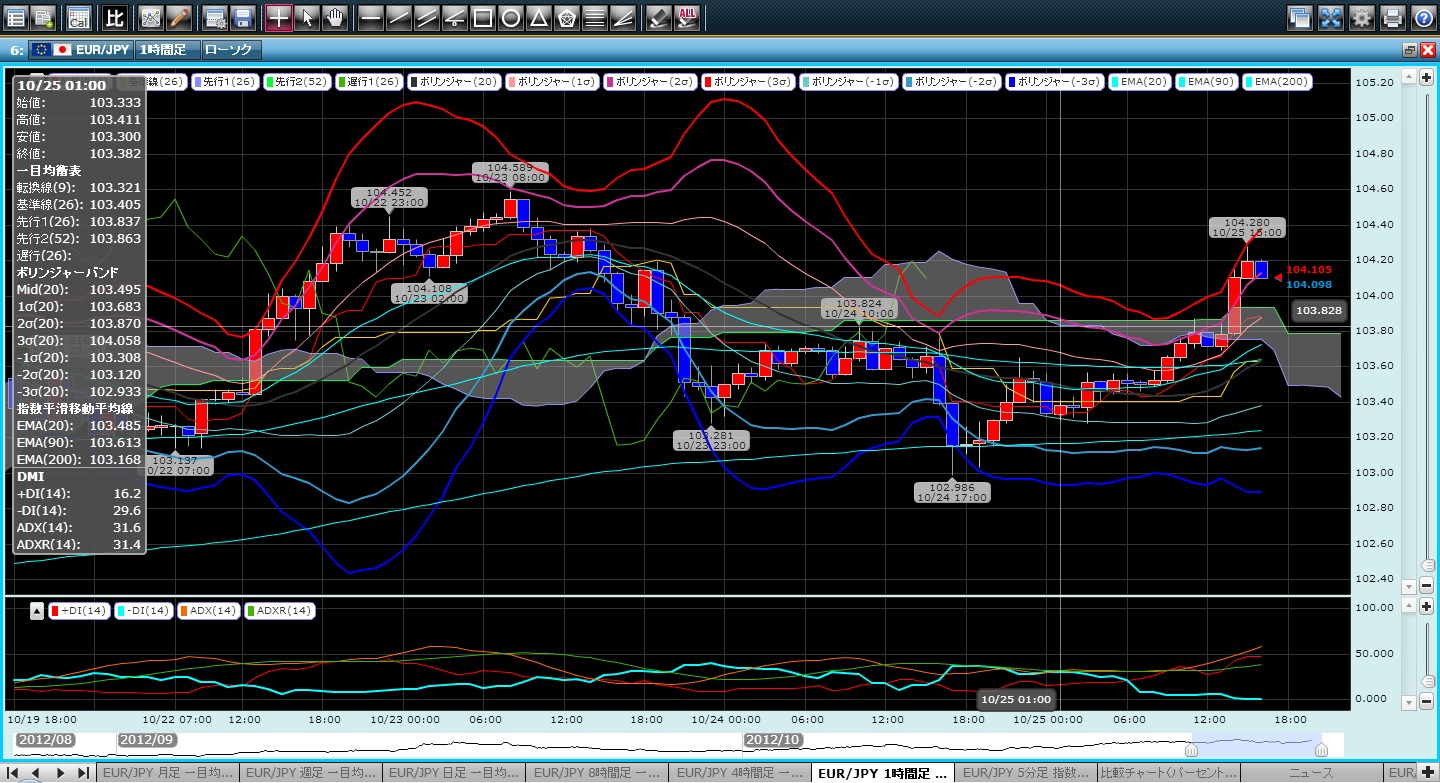This screenshot has height=783, width=1440.
Task: Toggle the ボリンジャー(3σ) legend chip
Action: (748, 82)
